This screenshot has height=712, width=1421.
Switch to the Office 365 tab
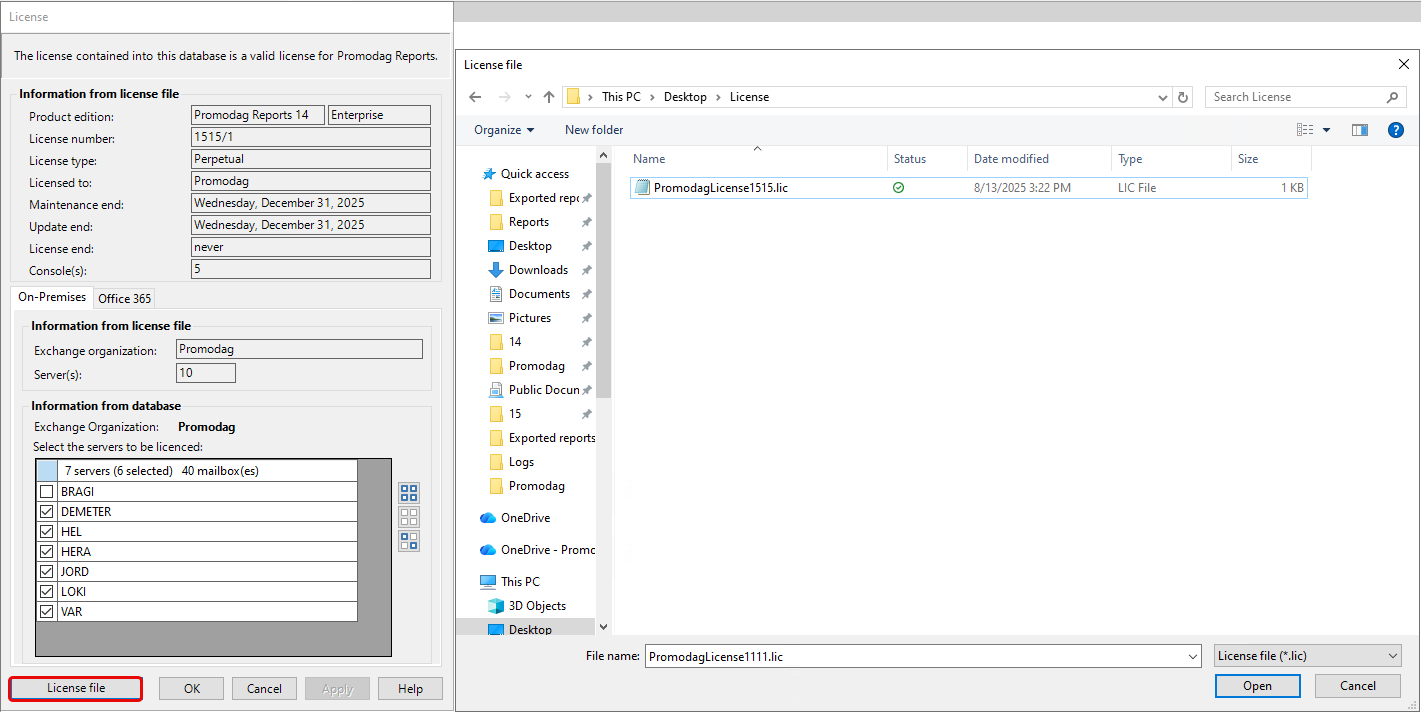[x=124, y=297]
